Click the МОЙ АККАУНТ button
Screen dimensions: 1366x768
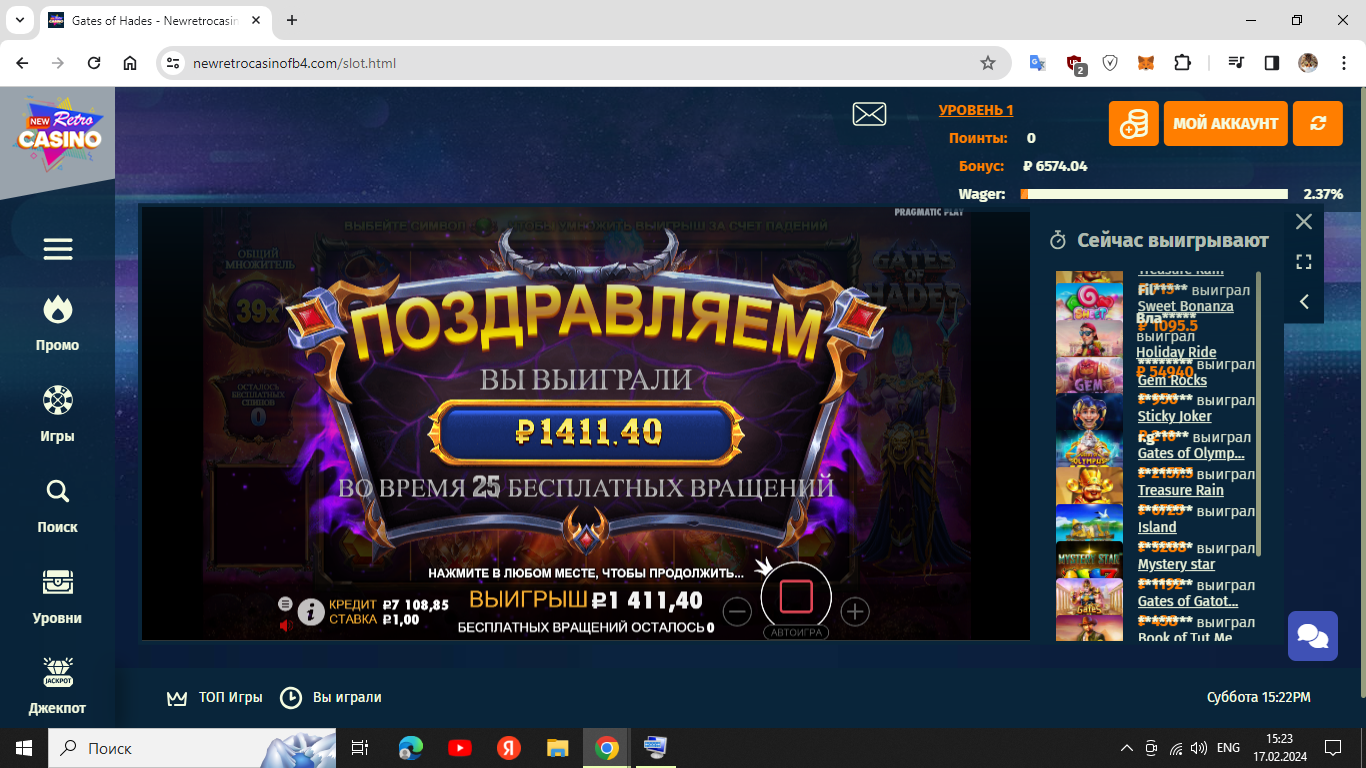pyautogui.click(x=1225, y=123)
